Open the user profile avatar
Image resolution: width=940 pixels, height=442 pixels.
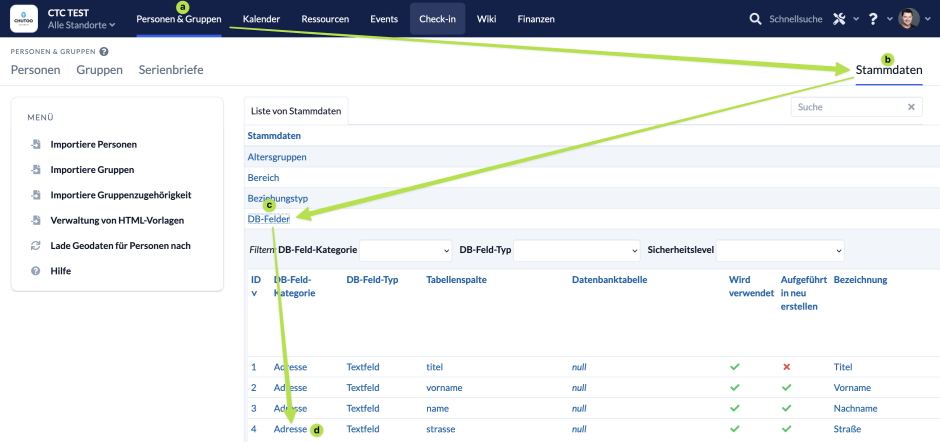point(909,19)
